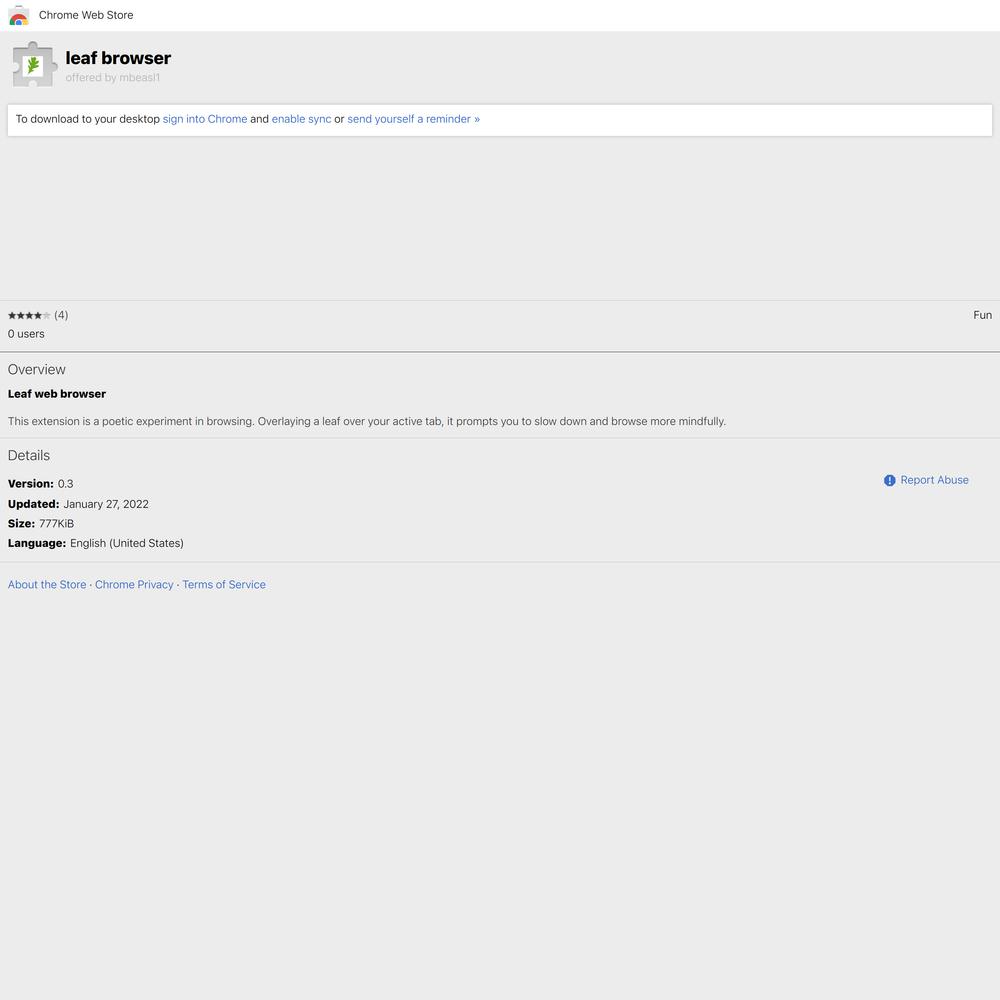This screenshot has height=1000, width=1000.
Task: Click 'send yourself a reminder »' link
Action: tap(413, 119)
